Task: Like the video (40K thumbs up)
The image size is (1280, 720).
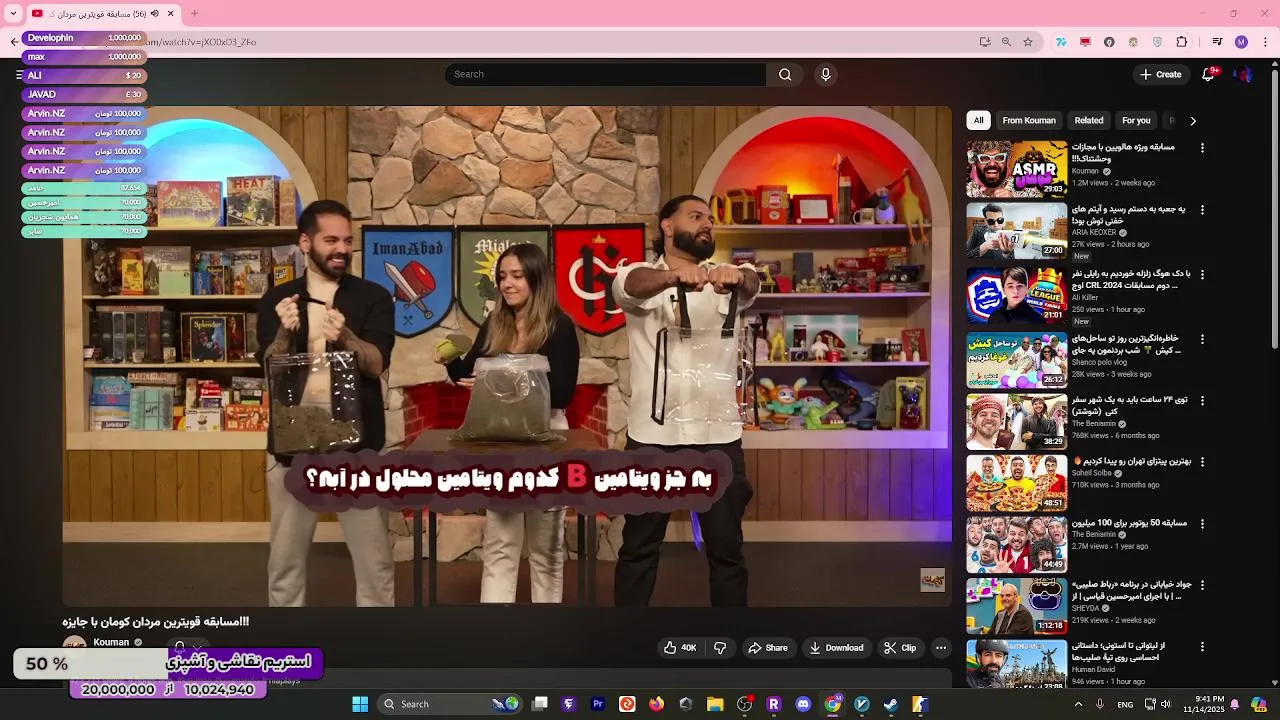Action: tap(680, 648)
